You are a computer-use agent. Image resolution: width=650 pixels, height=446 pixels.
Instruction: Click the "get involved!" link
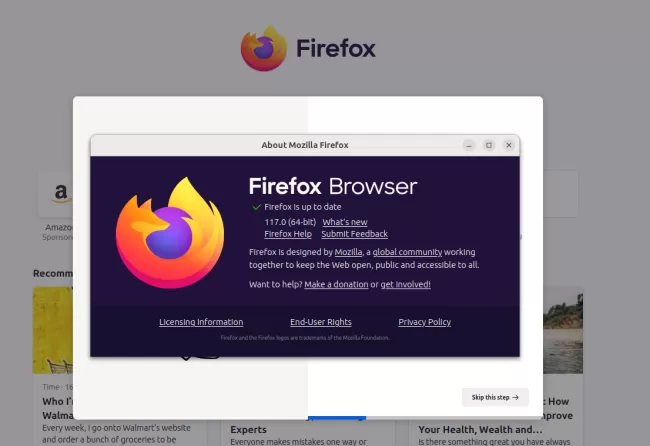click(405, 285)
